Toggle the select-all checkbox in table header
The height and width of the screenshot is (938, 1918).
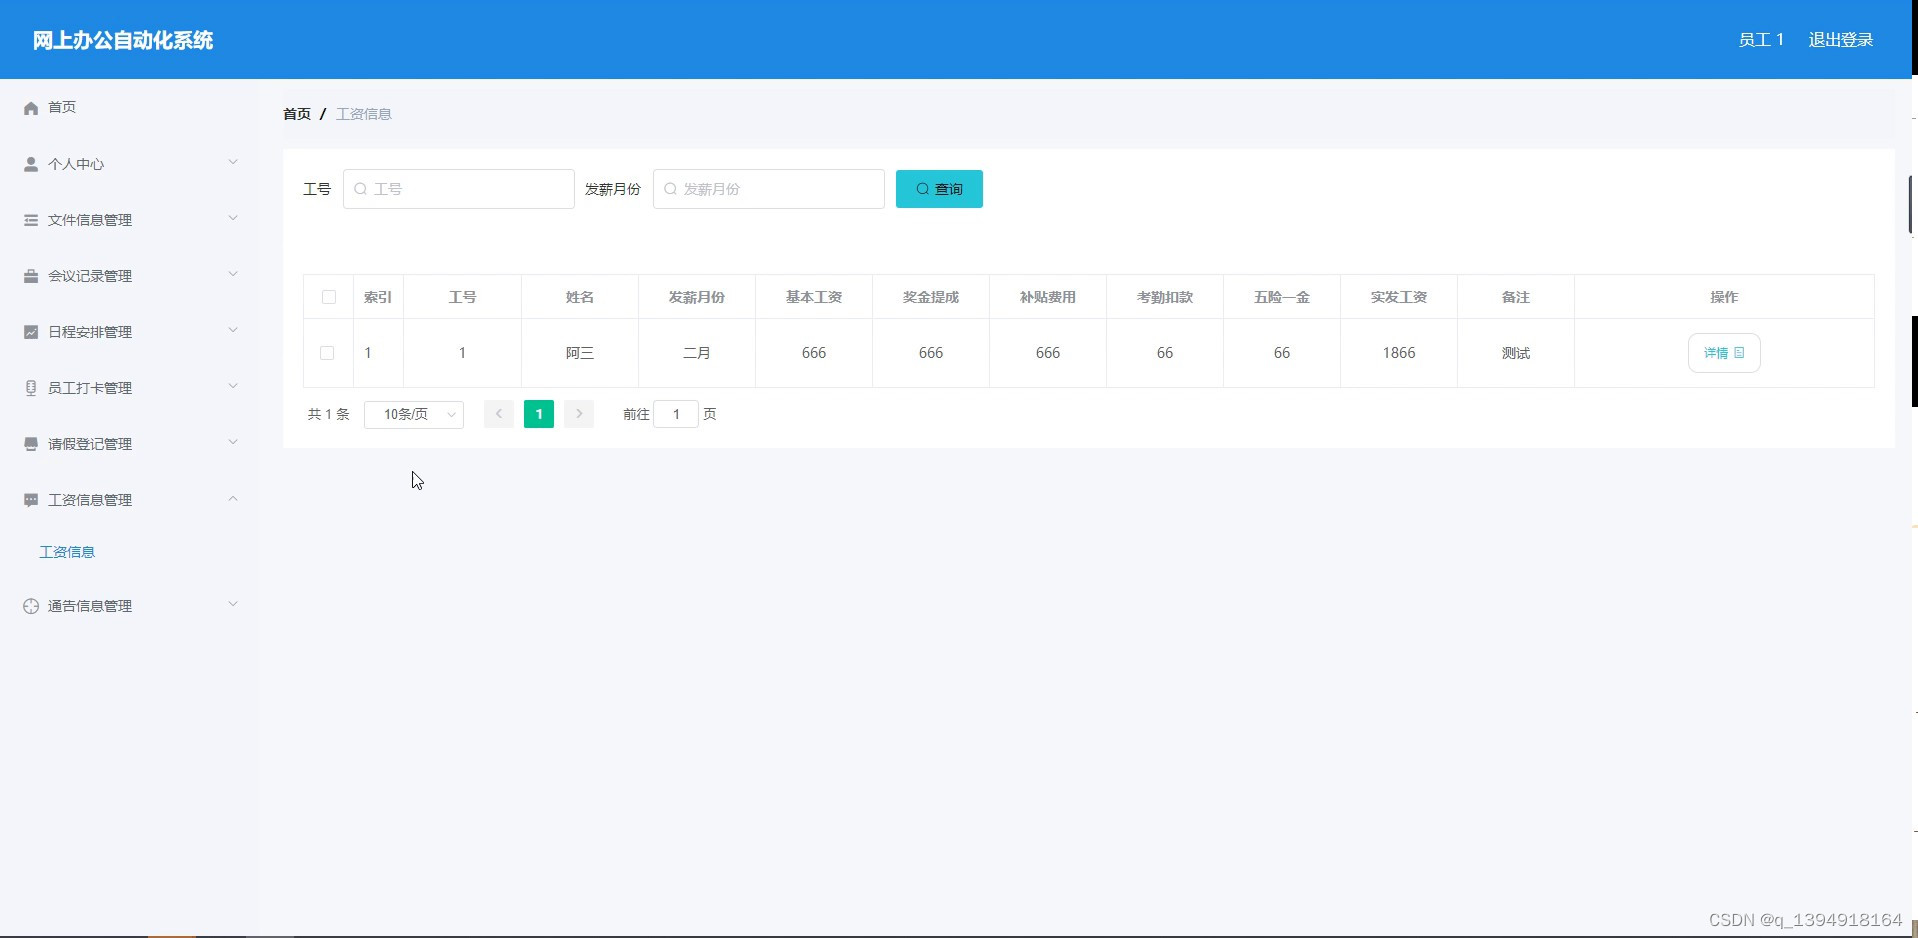tap(328, 297)
